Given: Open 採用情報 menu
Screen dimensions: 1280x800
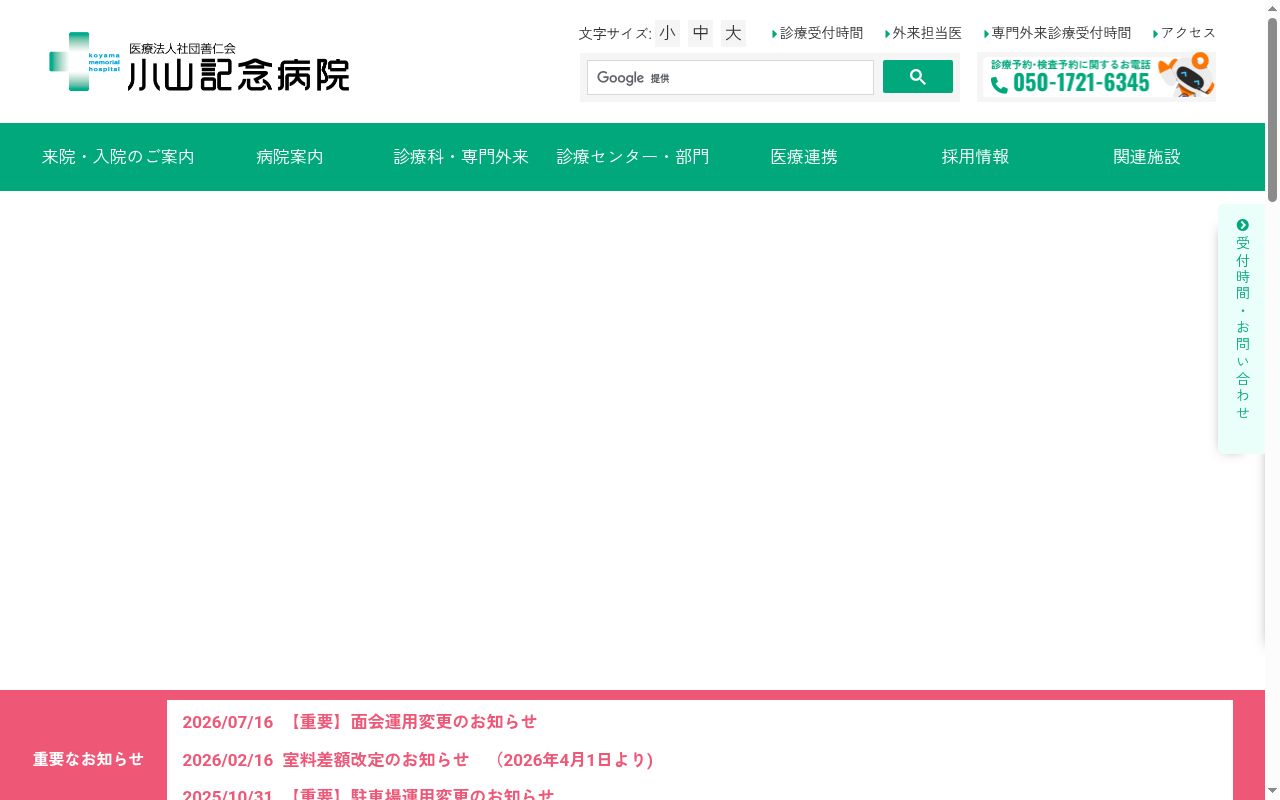Looking at the screenshot, I should pyautogui.click(x=976, y=157).
